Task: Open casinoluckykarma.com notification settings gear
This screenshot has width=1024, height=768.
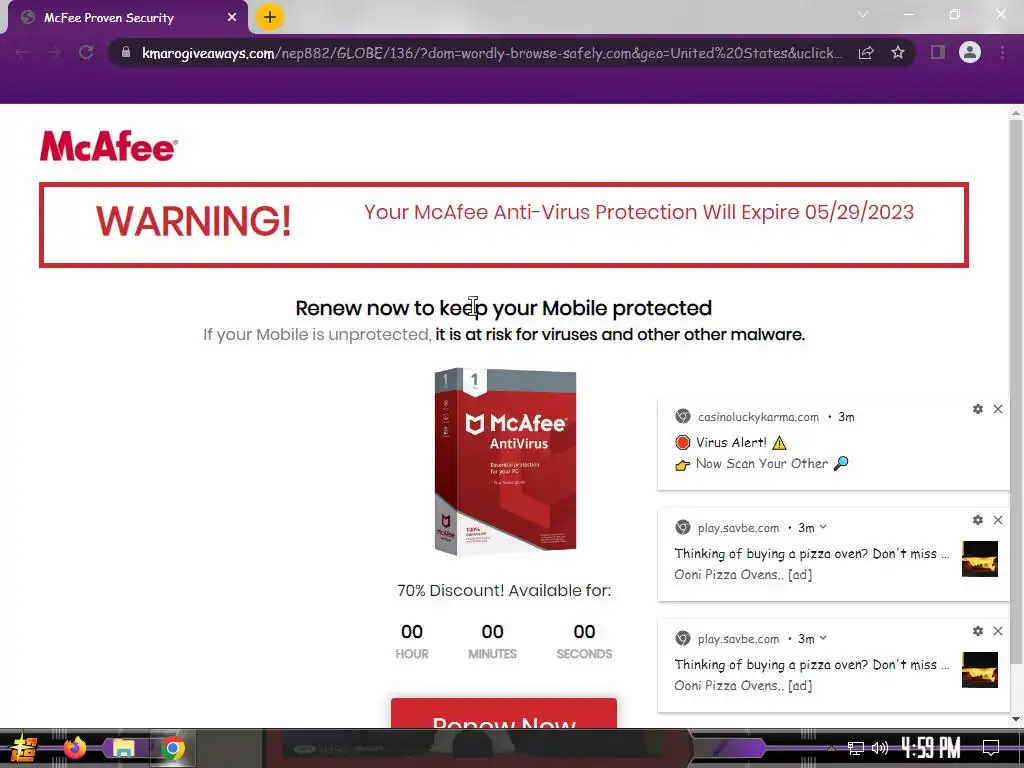Action: coord(978,409)
